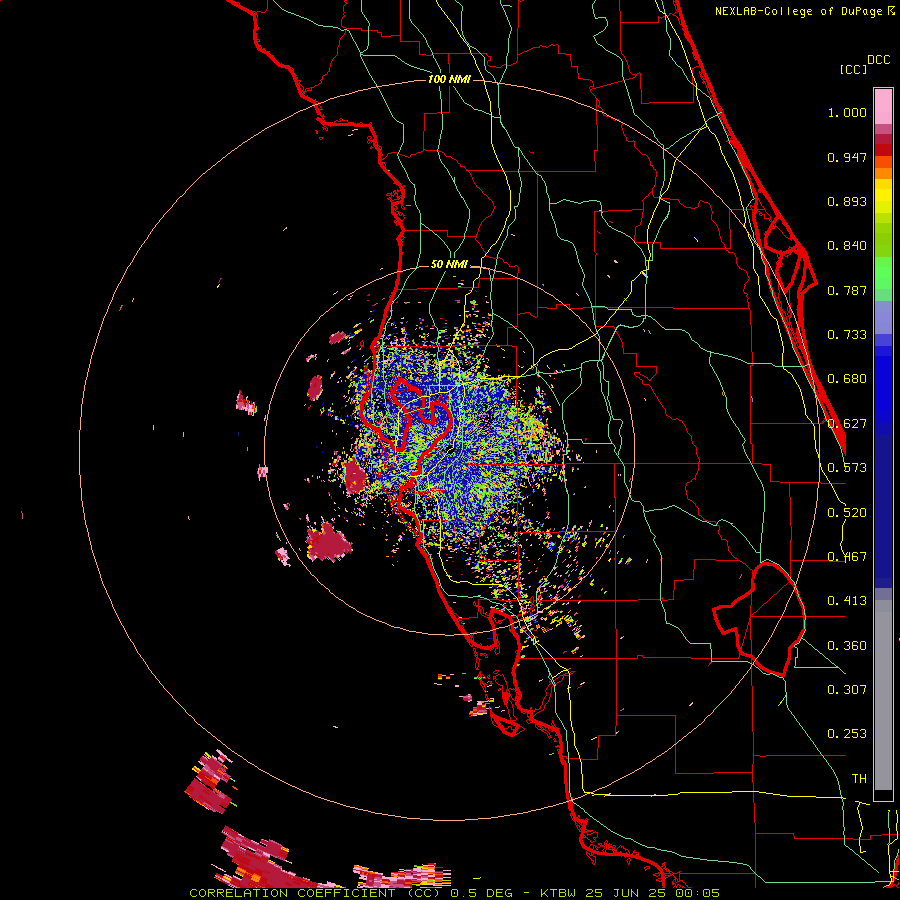
Task: Select the 0.680 legend value
Action: pos(847,379)
